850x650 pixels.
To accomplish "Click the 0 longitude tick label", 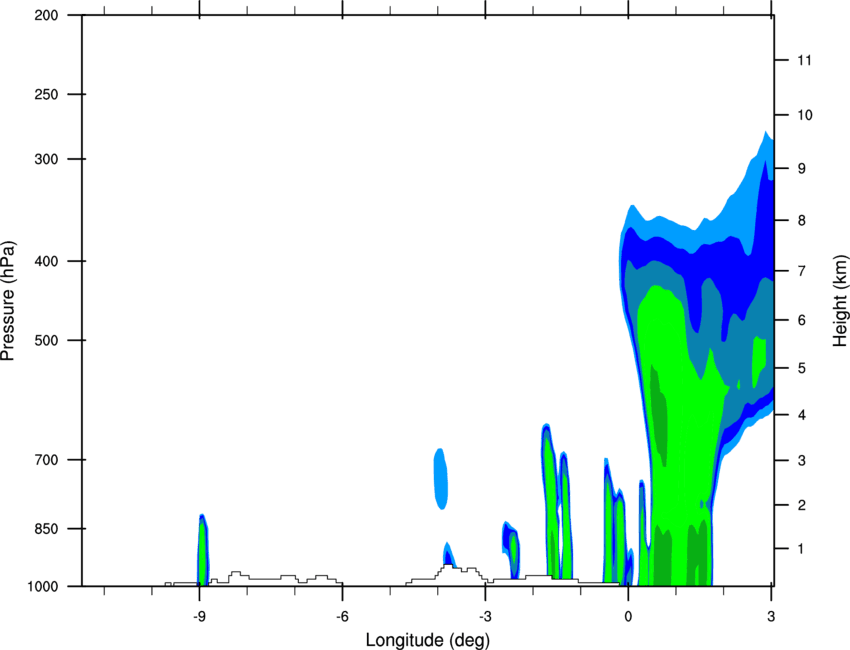I will (628, 617).
